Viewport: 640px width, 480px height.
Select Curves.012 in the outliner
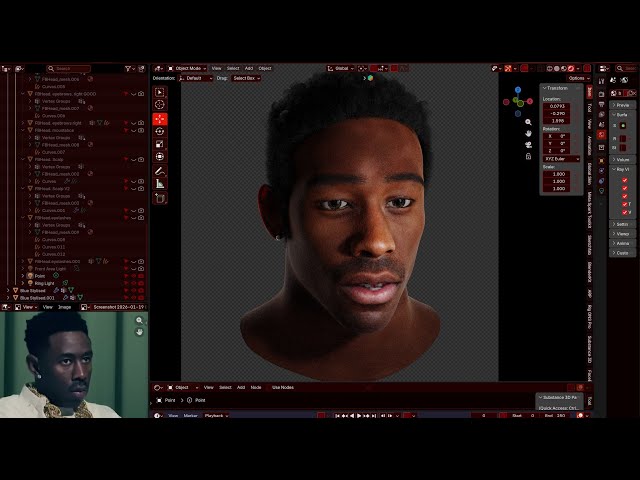point(53,254)
